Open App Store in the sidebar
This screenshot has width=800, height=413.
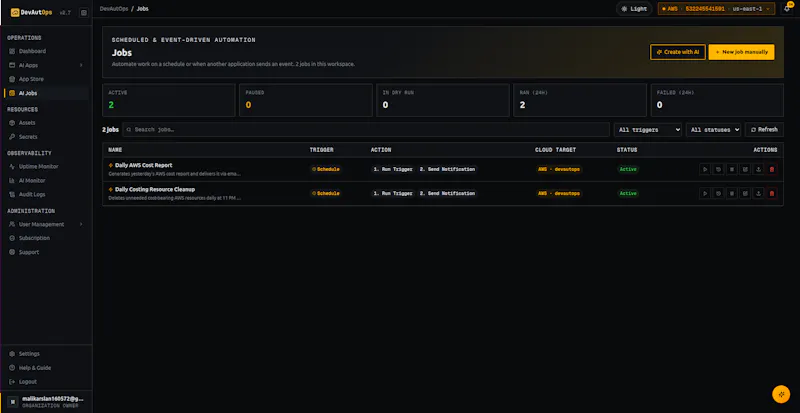click(46, 79)
